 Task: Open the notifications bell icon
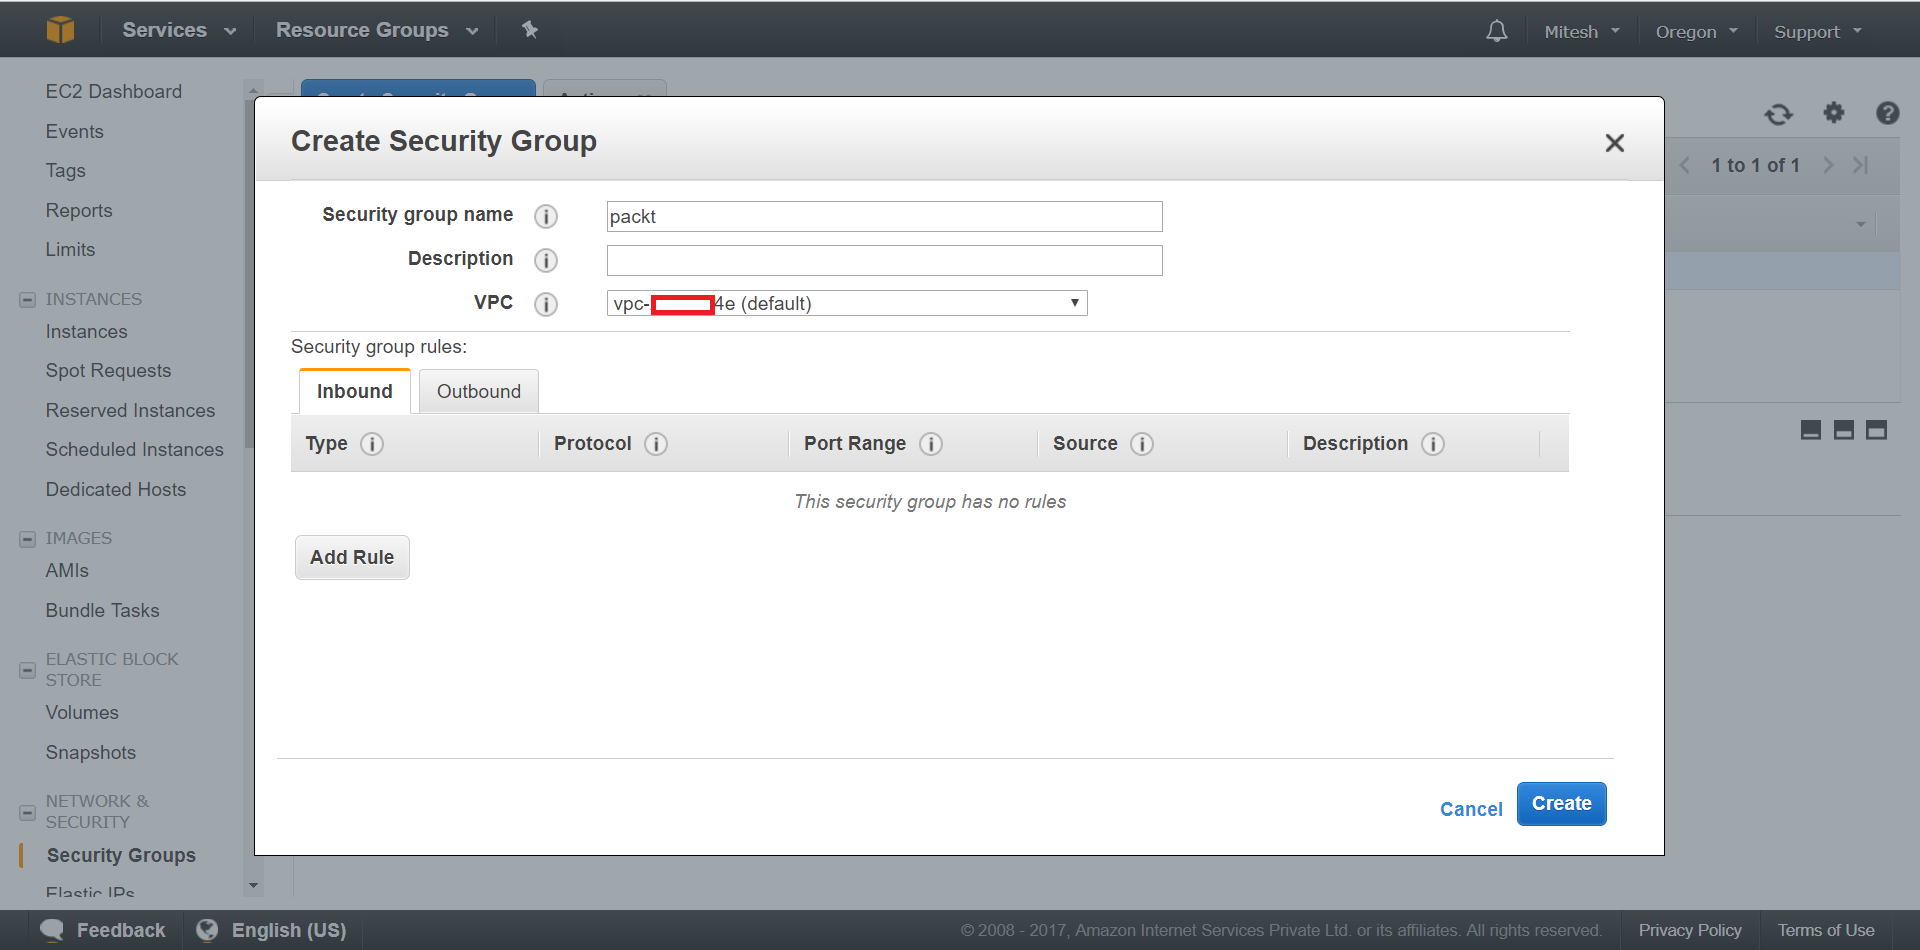tap(1496, 31)
